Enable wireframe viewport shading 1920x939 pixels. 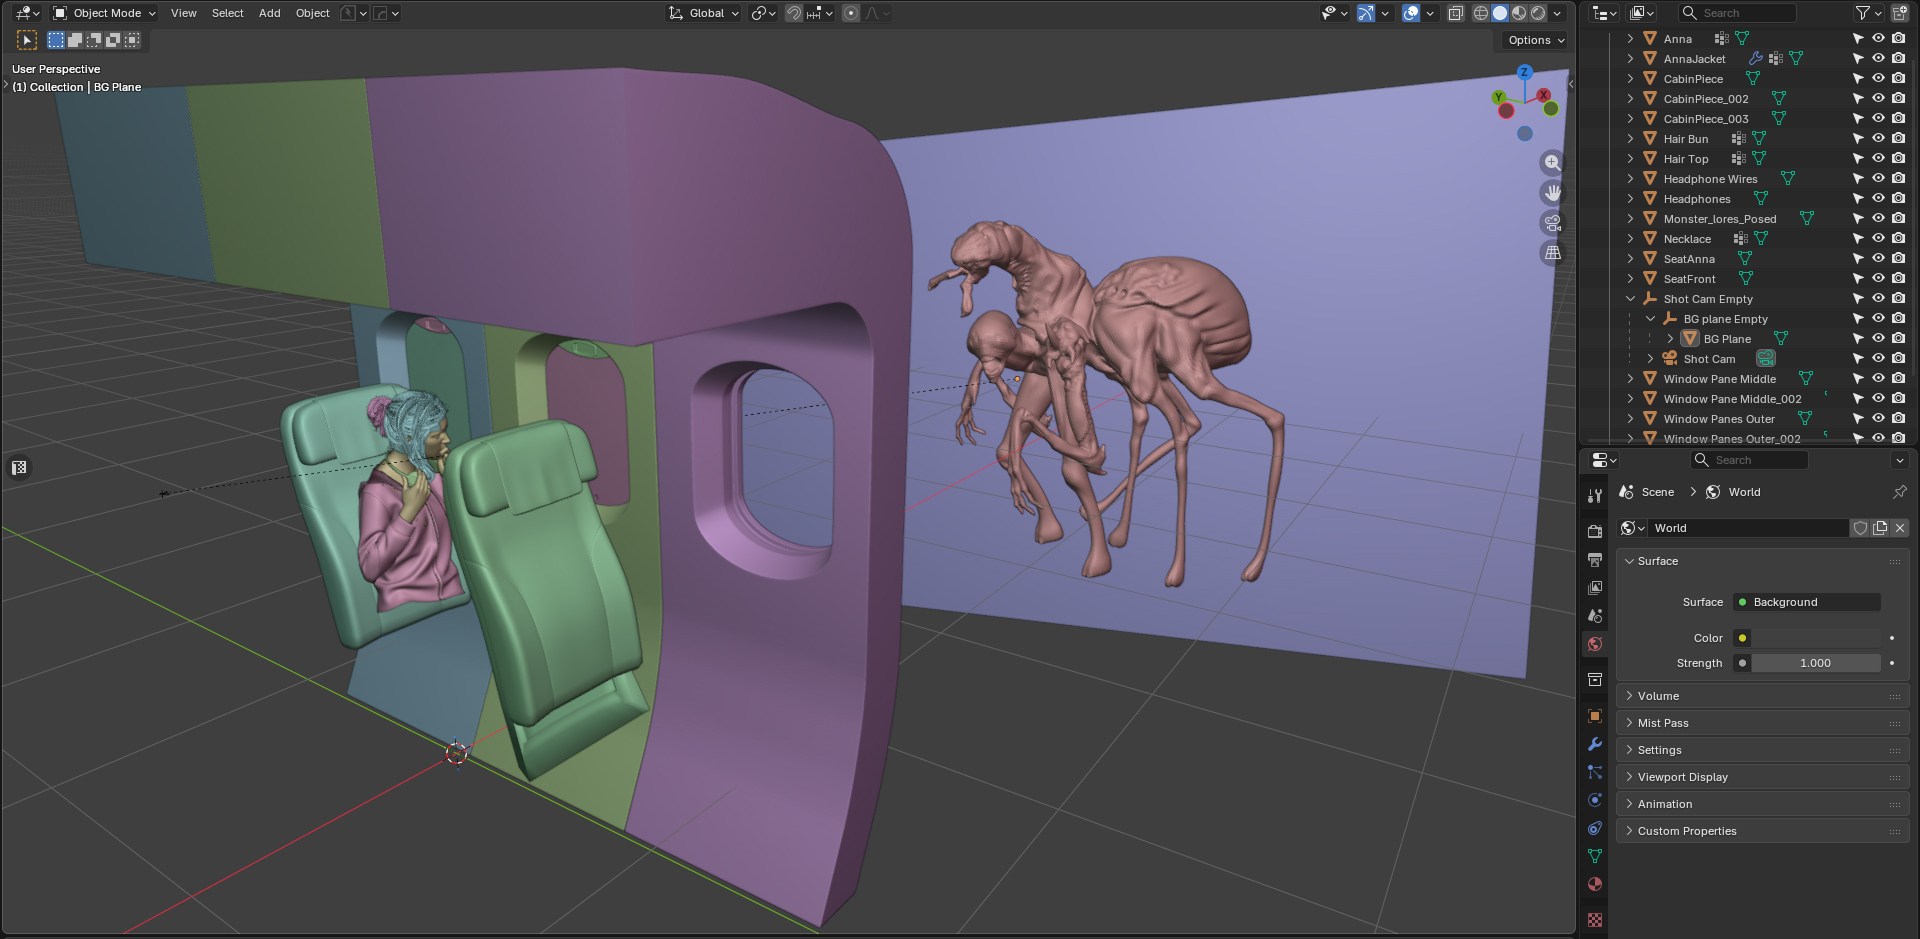(1481, 13)
